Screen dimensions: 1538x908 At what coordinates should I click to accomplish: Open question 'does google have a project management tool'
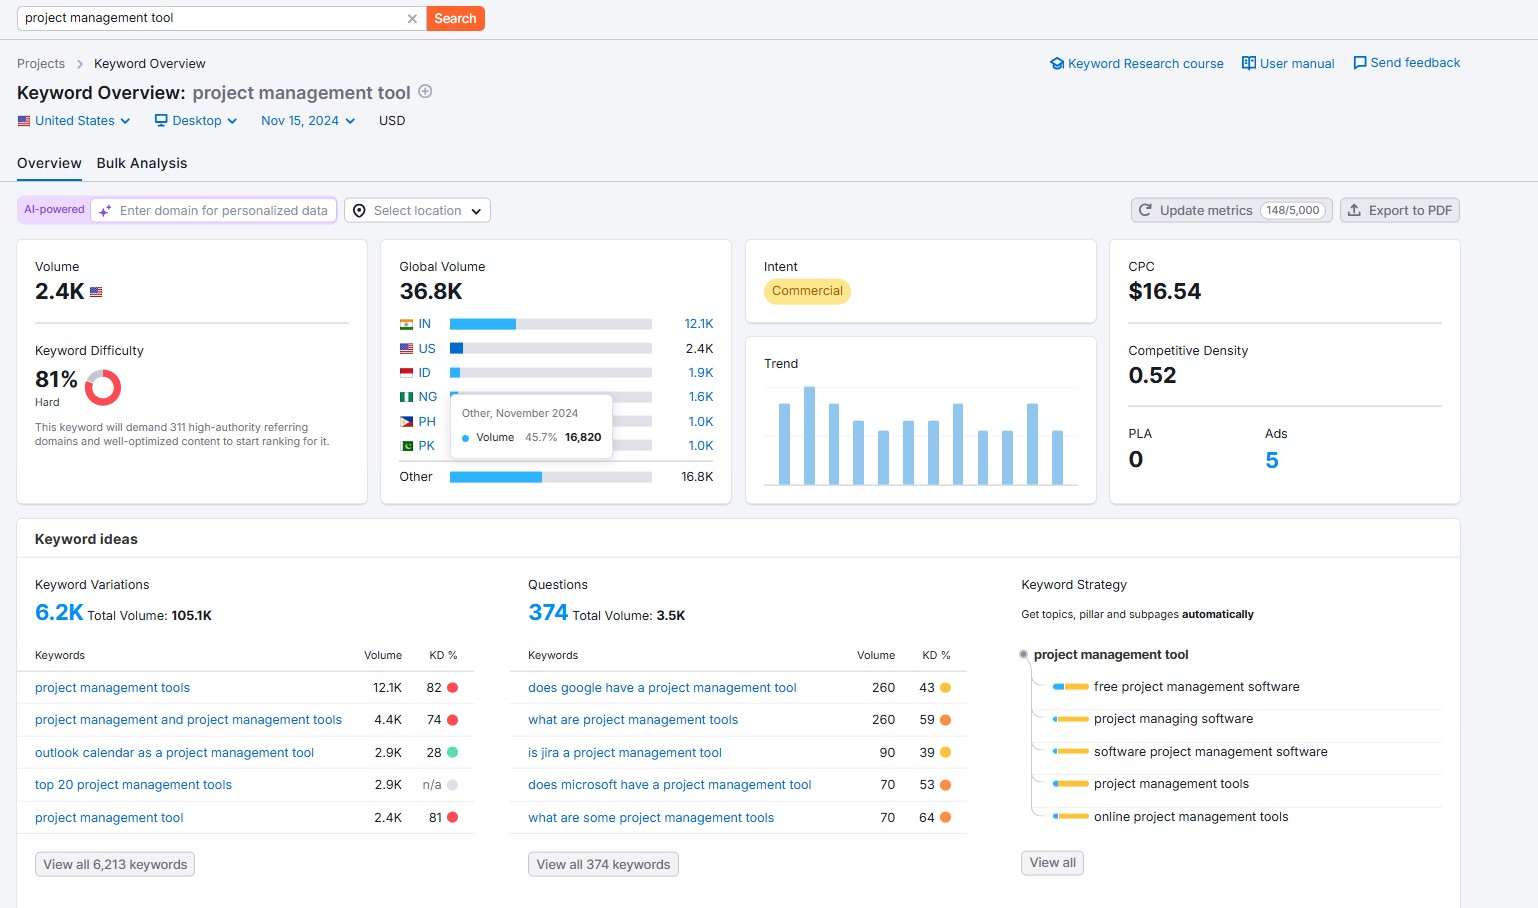point(662,688)
